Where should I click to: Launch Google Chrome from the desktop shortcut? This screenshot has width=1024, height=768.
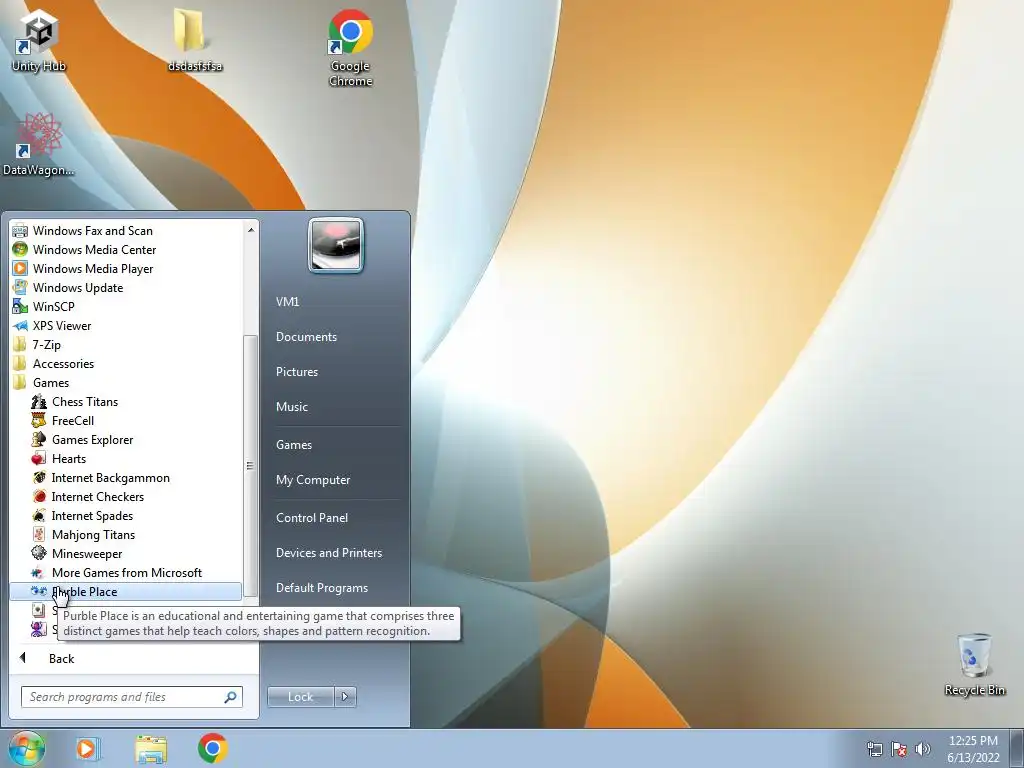(351, 48)
